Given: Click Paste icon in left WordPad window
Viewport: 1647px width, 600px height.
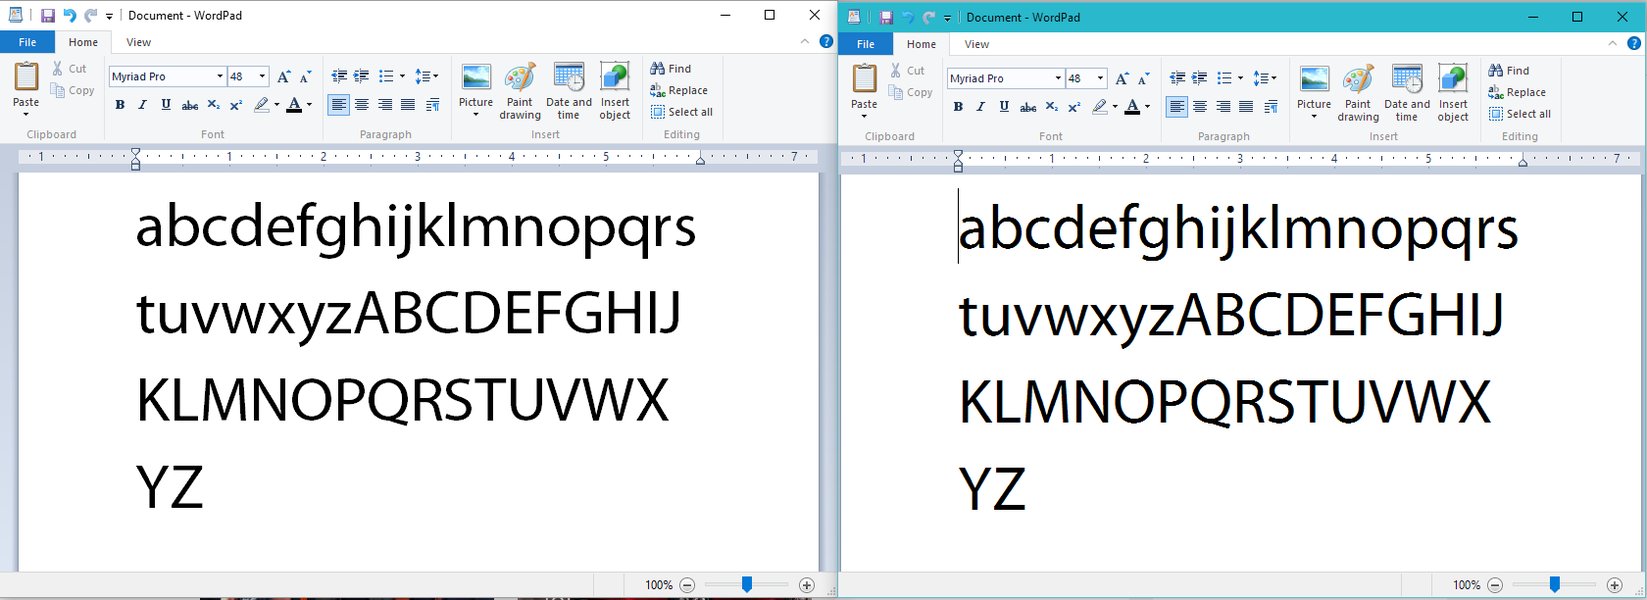Looking at the screenshot, I should coord(26,77).
